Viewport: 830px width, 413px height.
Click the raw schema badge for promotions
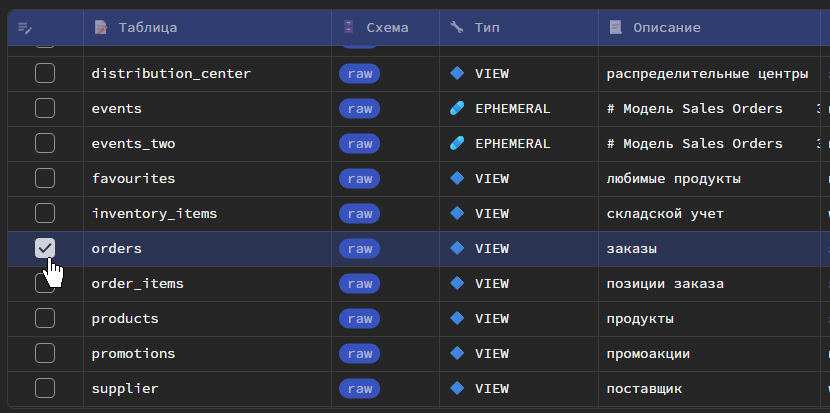[x=360, y=353]
